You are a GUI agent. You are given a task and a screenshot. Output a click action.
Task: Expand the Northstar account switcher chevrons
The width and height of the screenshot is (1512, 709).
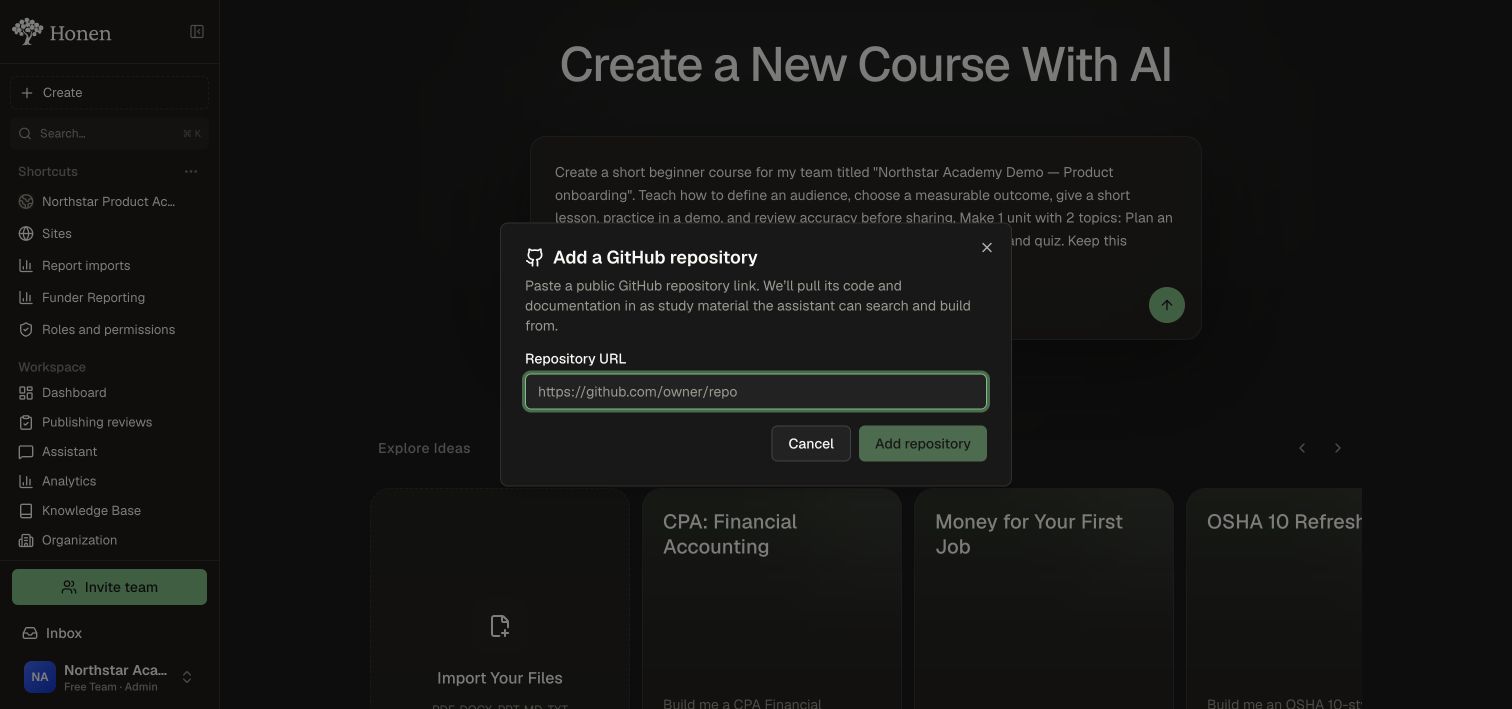point(187,677)
